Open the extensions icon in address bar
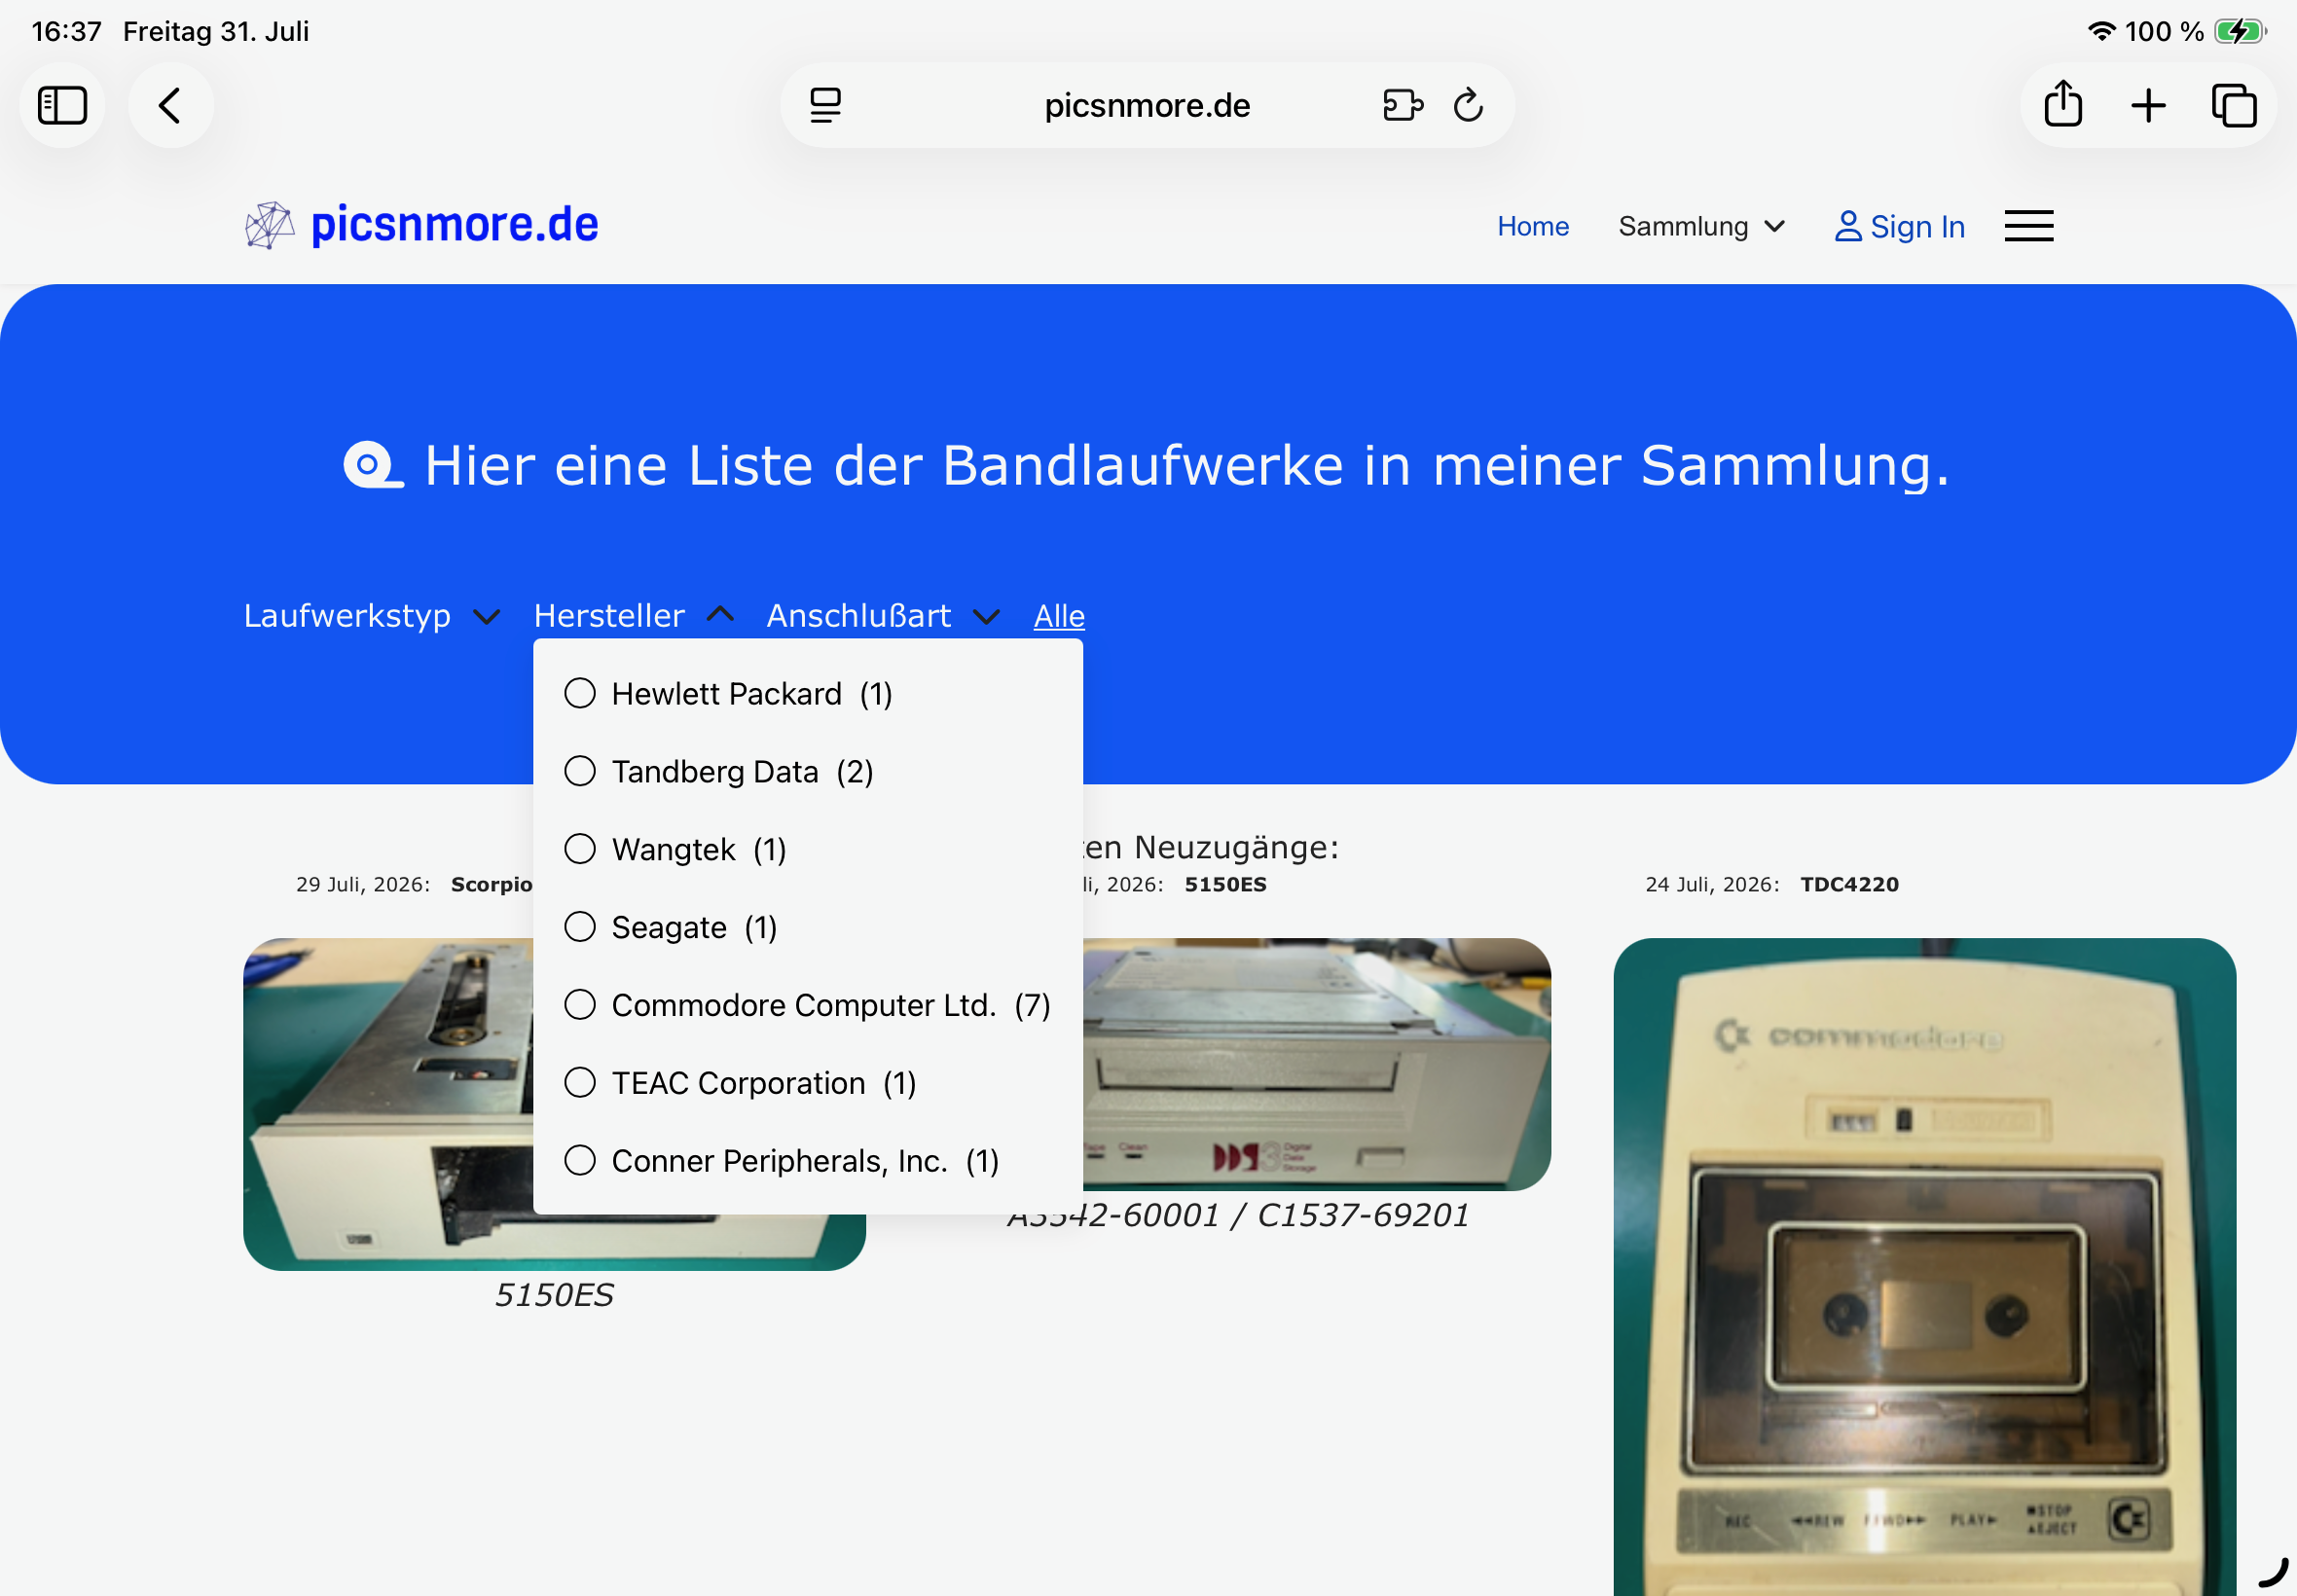This screenshot has width=2297, height=1596. point(1403,105)
